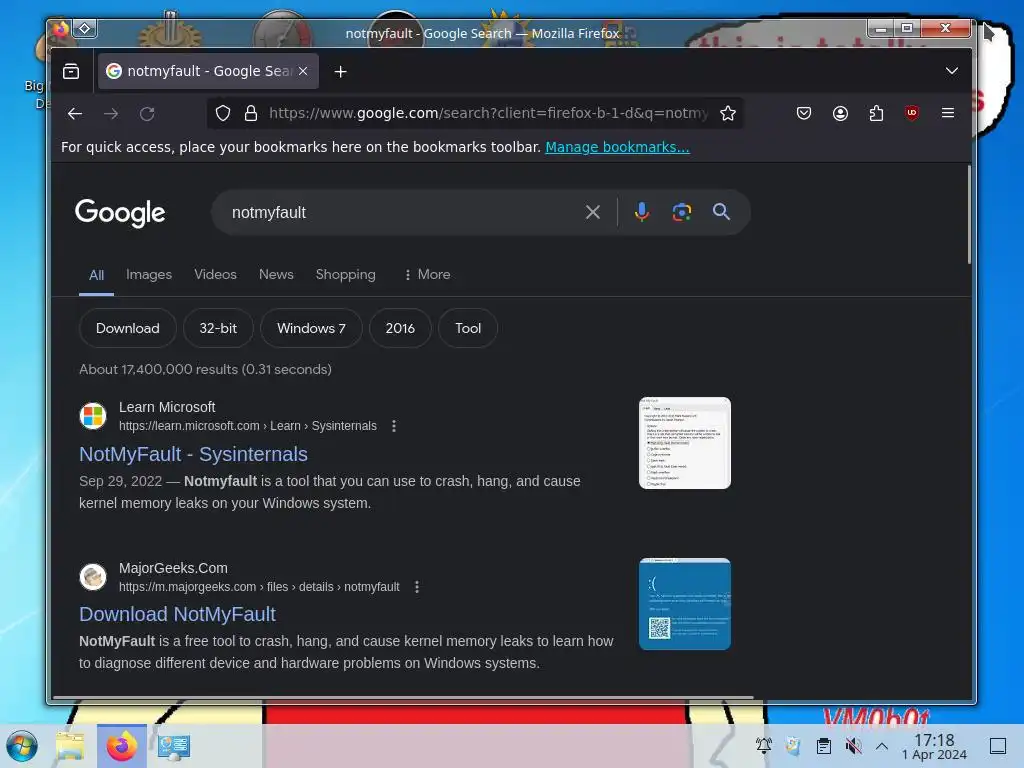Search by image with Lens icon
This screenshot has height=768, width=1024.
(x=681, y=212)
